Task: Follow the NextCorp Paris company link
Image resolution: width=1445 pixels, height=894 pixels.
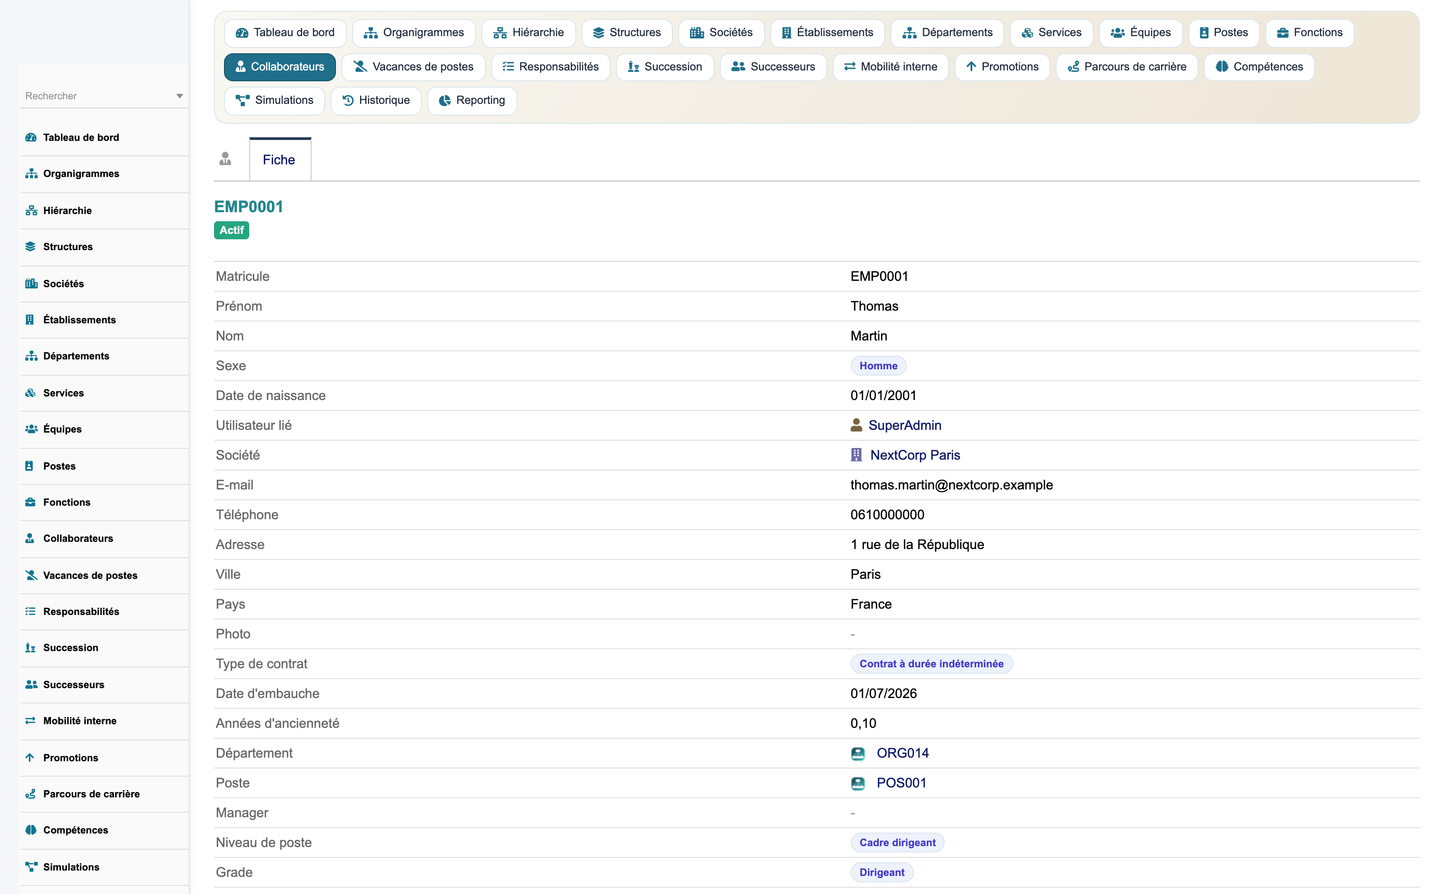Action: pyautogui.click(x=915, y=455)
